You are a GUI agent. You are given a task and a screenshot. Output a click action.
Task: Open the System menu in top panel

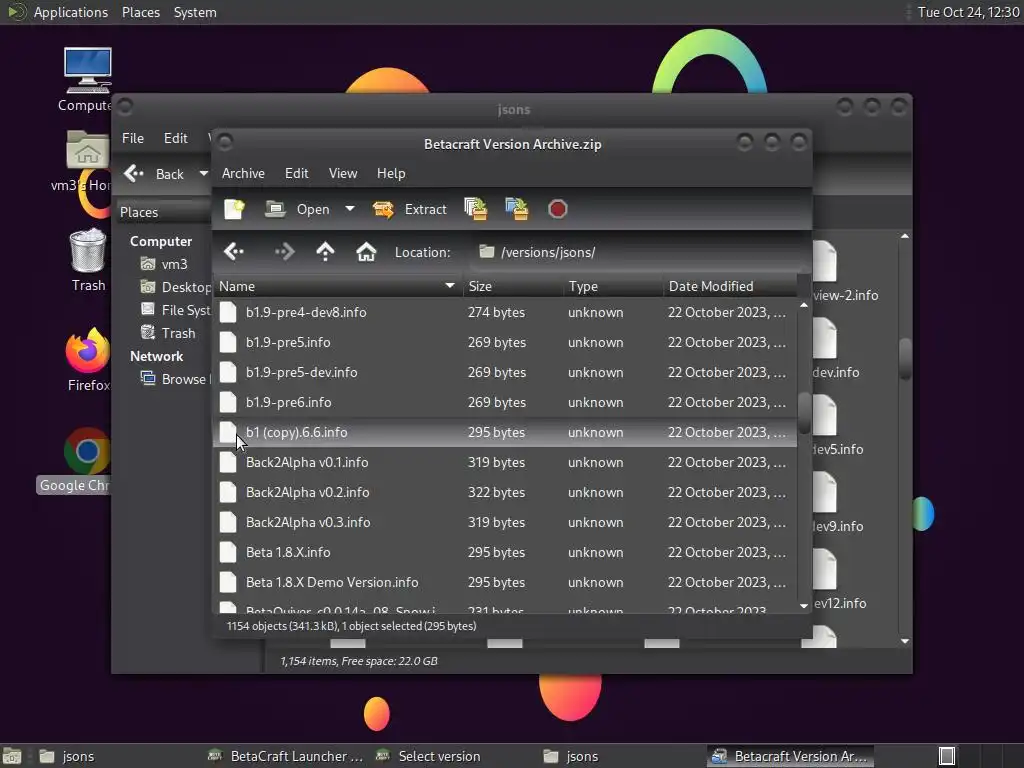click(195, 12)
